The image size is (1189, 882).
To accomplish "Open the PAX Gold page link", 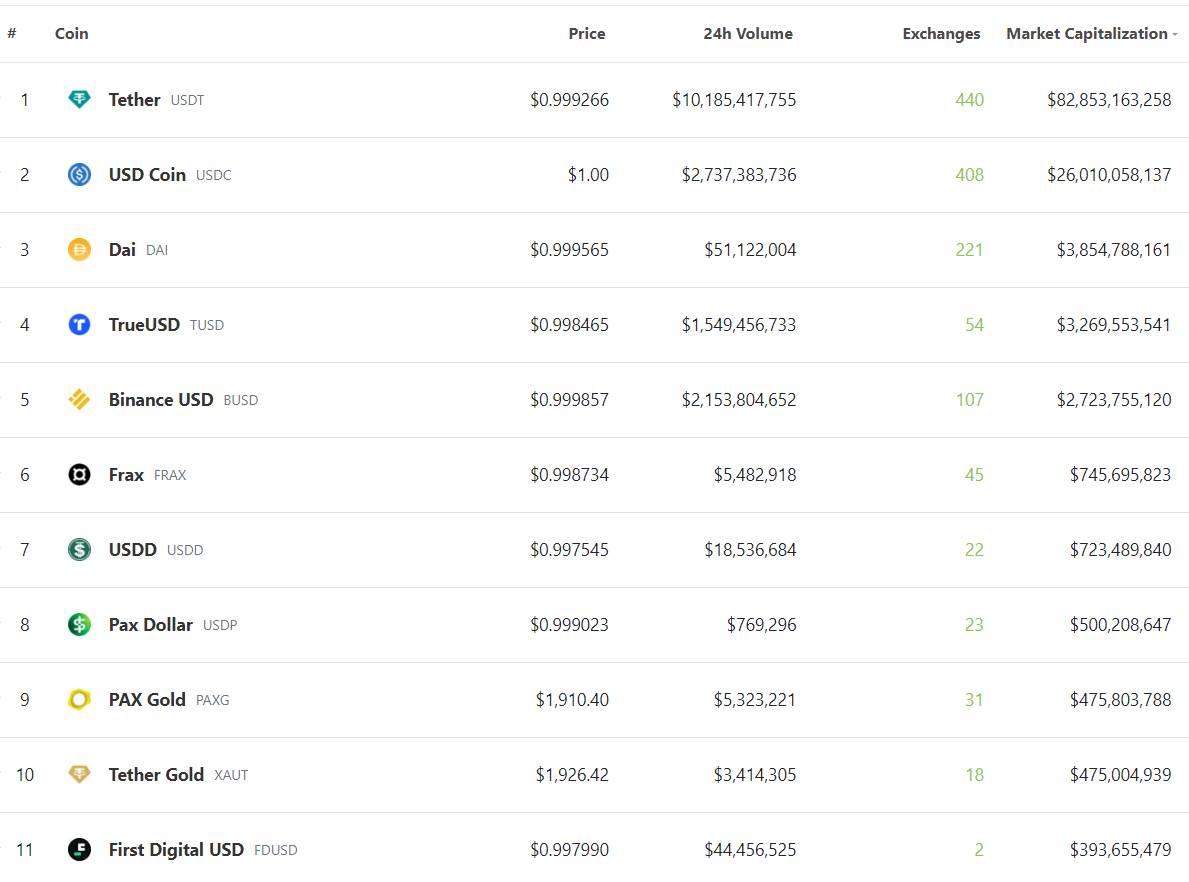I will coord(147,699).
